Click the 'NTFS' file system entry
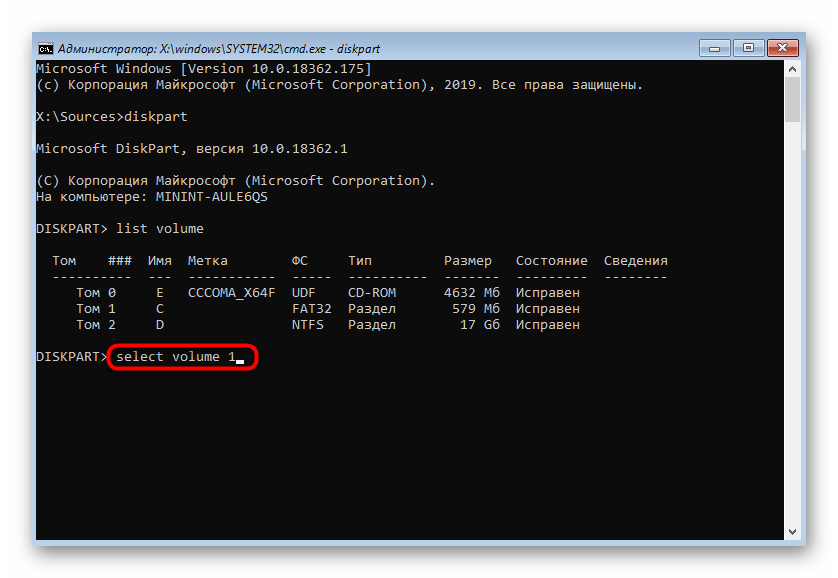The width and height of the screenshot is (838, 578). click(x=307, y=325)
